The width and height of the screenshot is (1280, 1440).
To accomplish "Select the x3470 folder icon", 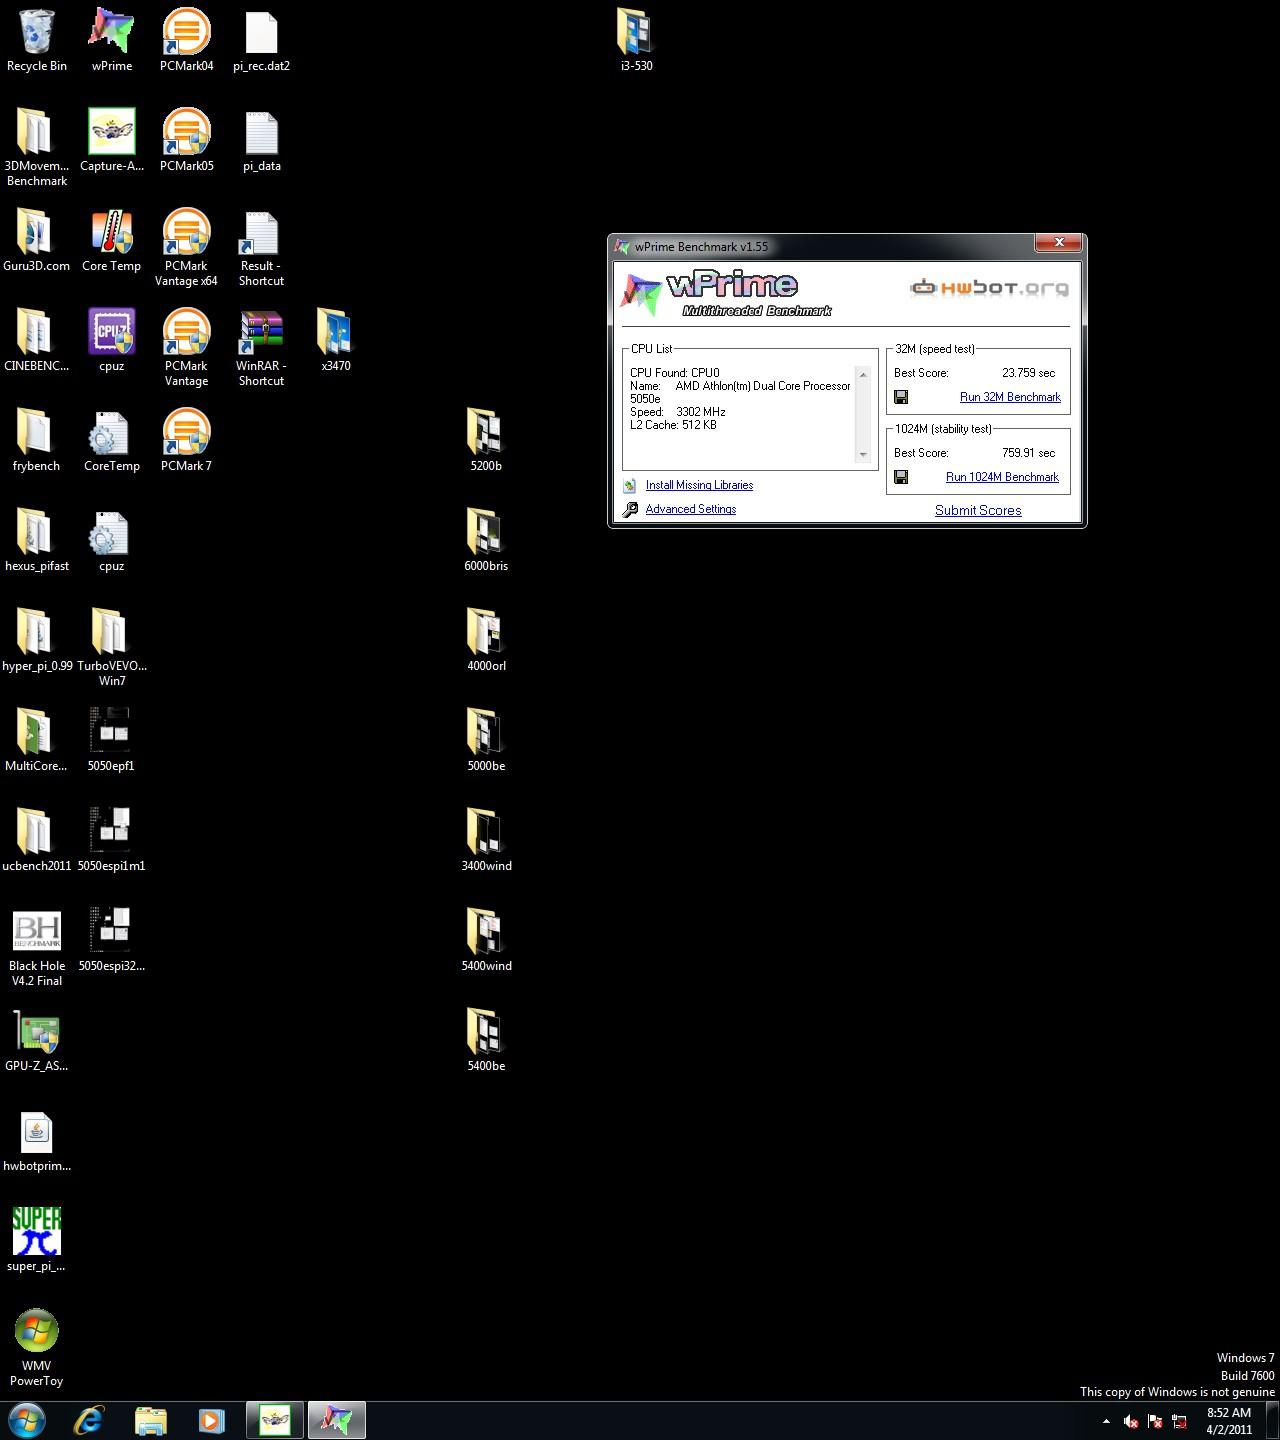I will pos(336,333).
